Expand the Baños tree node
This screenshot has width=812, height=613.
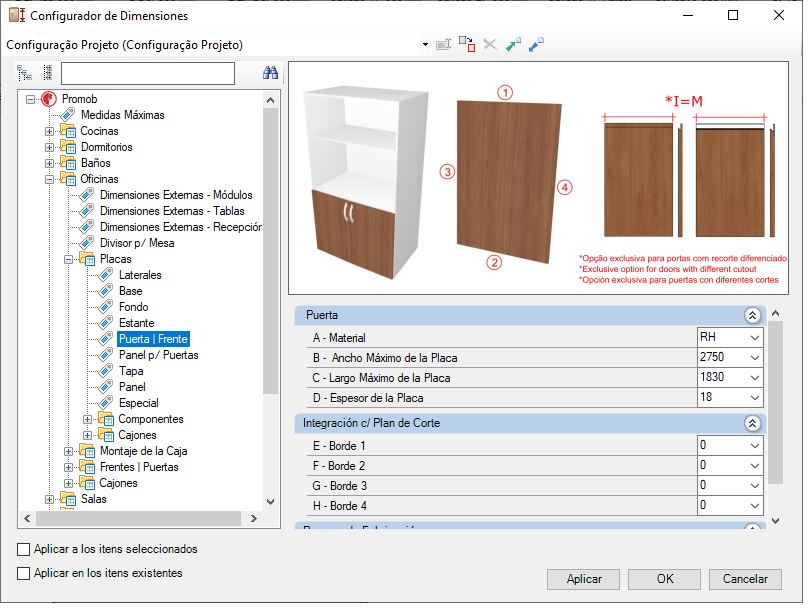49,164
